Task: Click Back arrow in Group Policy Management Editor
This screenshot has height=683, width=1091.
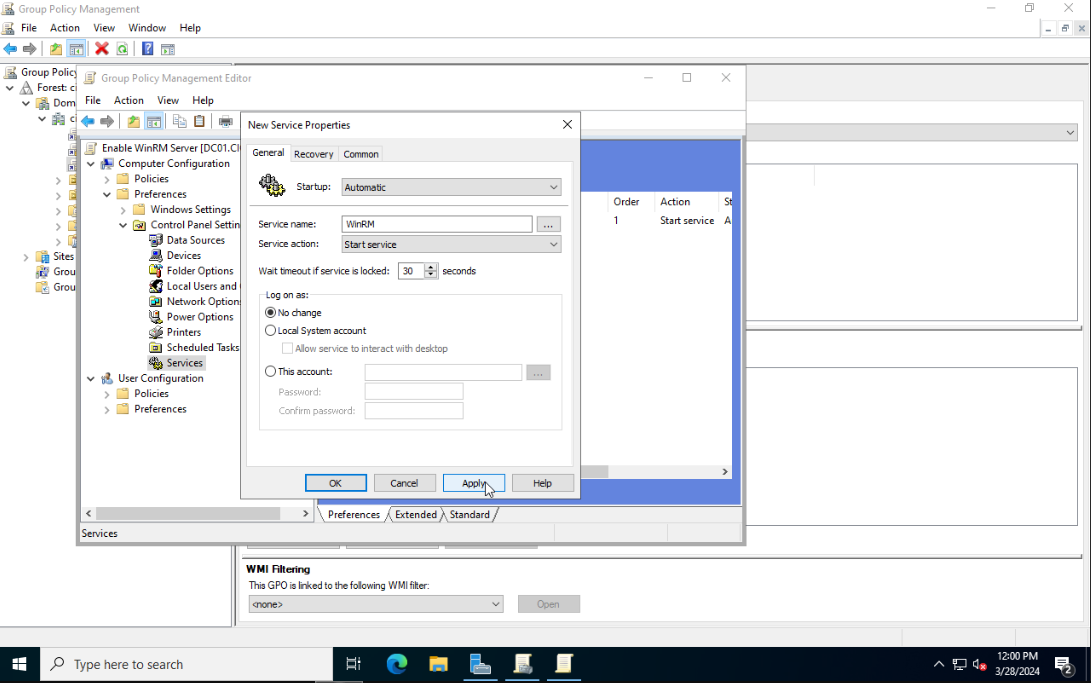Action: (x=88, y=121)
